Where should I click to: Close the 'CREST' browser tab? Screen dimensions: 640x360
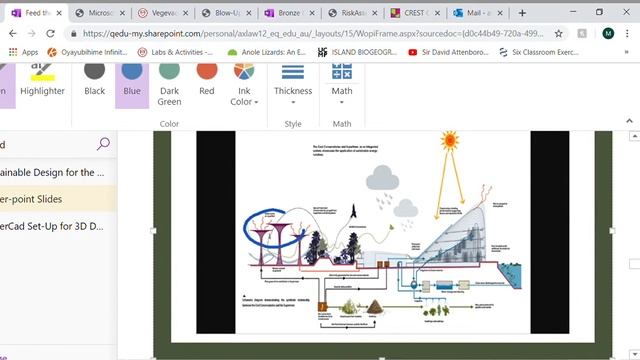click(437, 13)
